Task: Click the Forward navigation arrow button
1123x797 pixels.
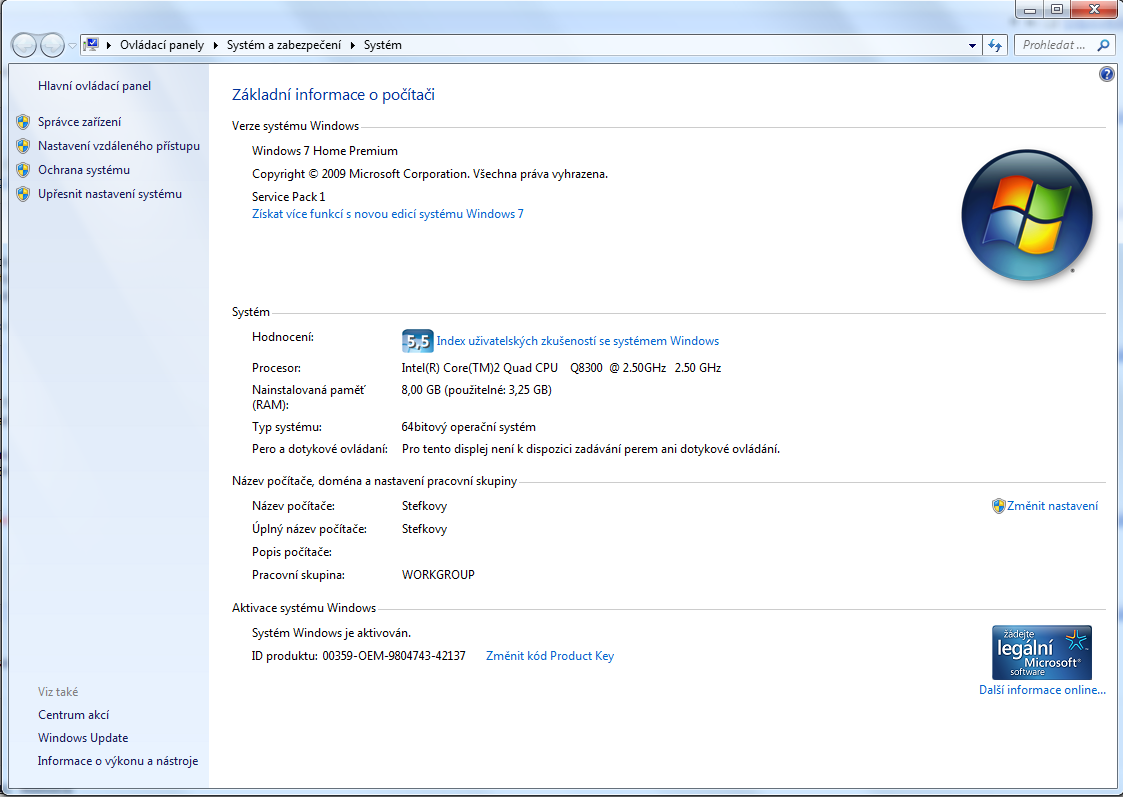Action: tap(52, 45)
